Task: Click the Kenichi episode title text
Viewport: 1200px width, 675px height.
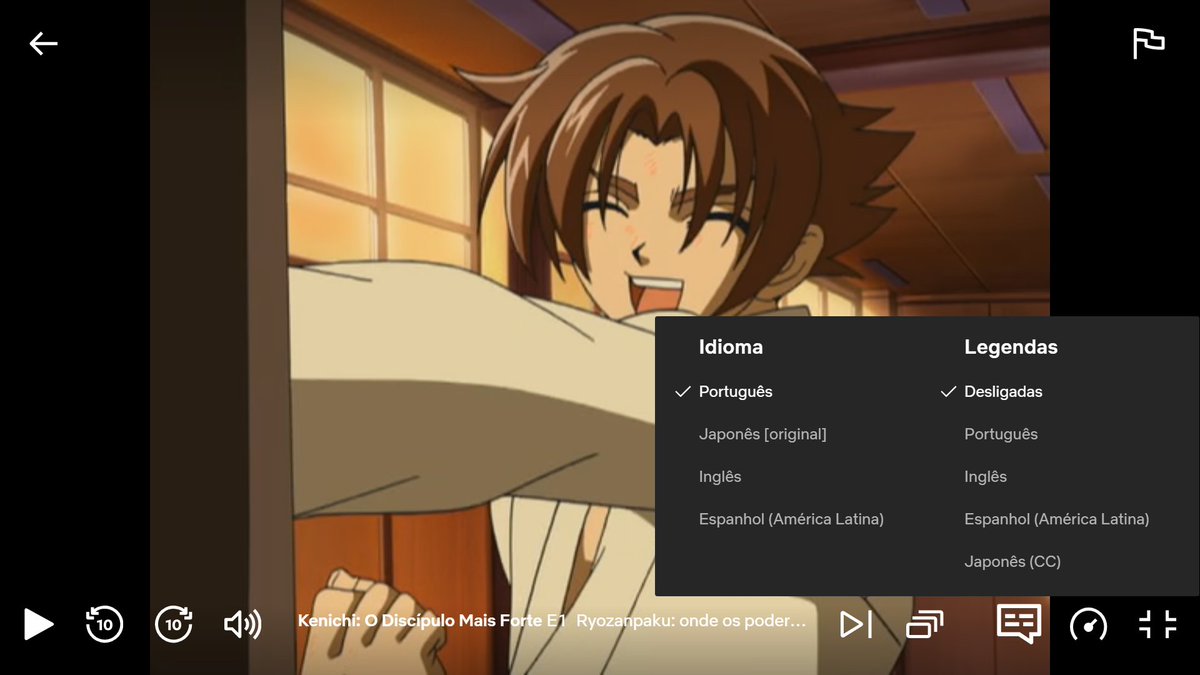Action: click(x=551, y=621)
